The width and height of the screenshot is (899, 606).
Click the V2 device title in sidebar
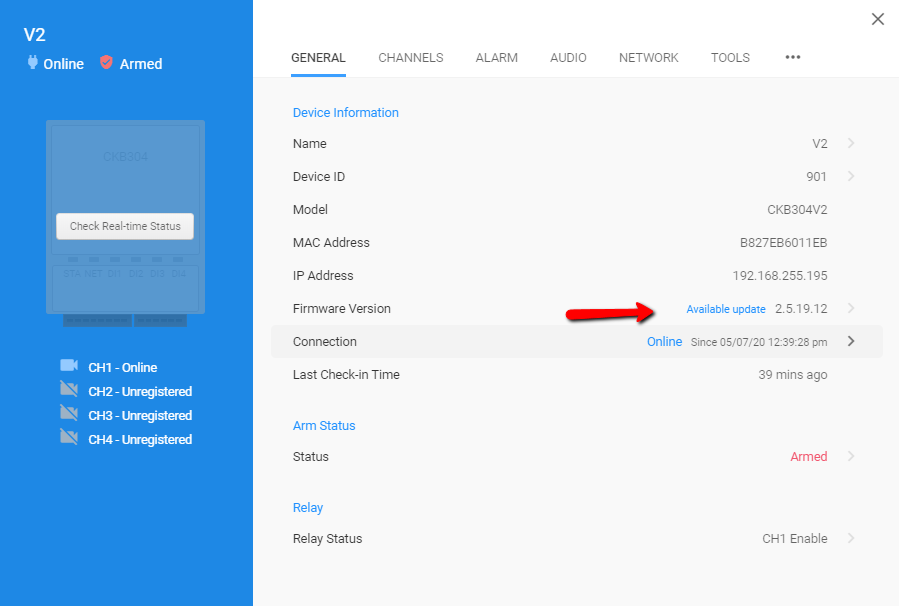34,35
